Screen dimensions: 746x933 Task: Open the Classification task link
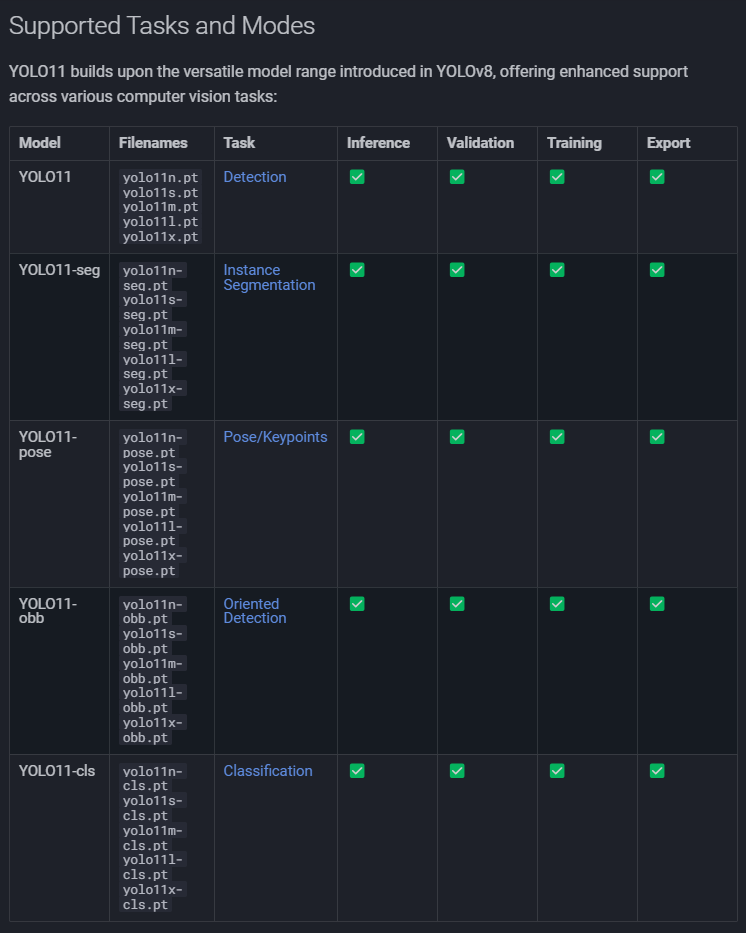tap(268, 771)
